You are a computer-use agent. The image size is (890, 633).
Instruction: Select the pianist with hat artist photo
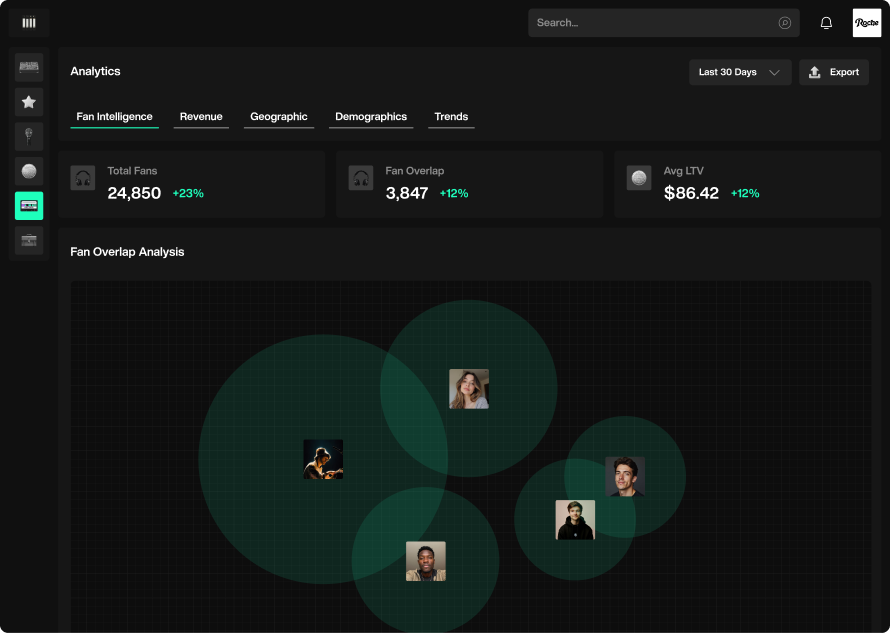pos(323,459)
